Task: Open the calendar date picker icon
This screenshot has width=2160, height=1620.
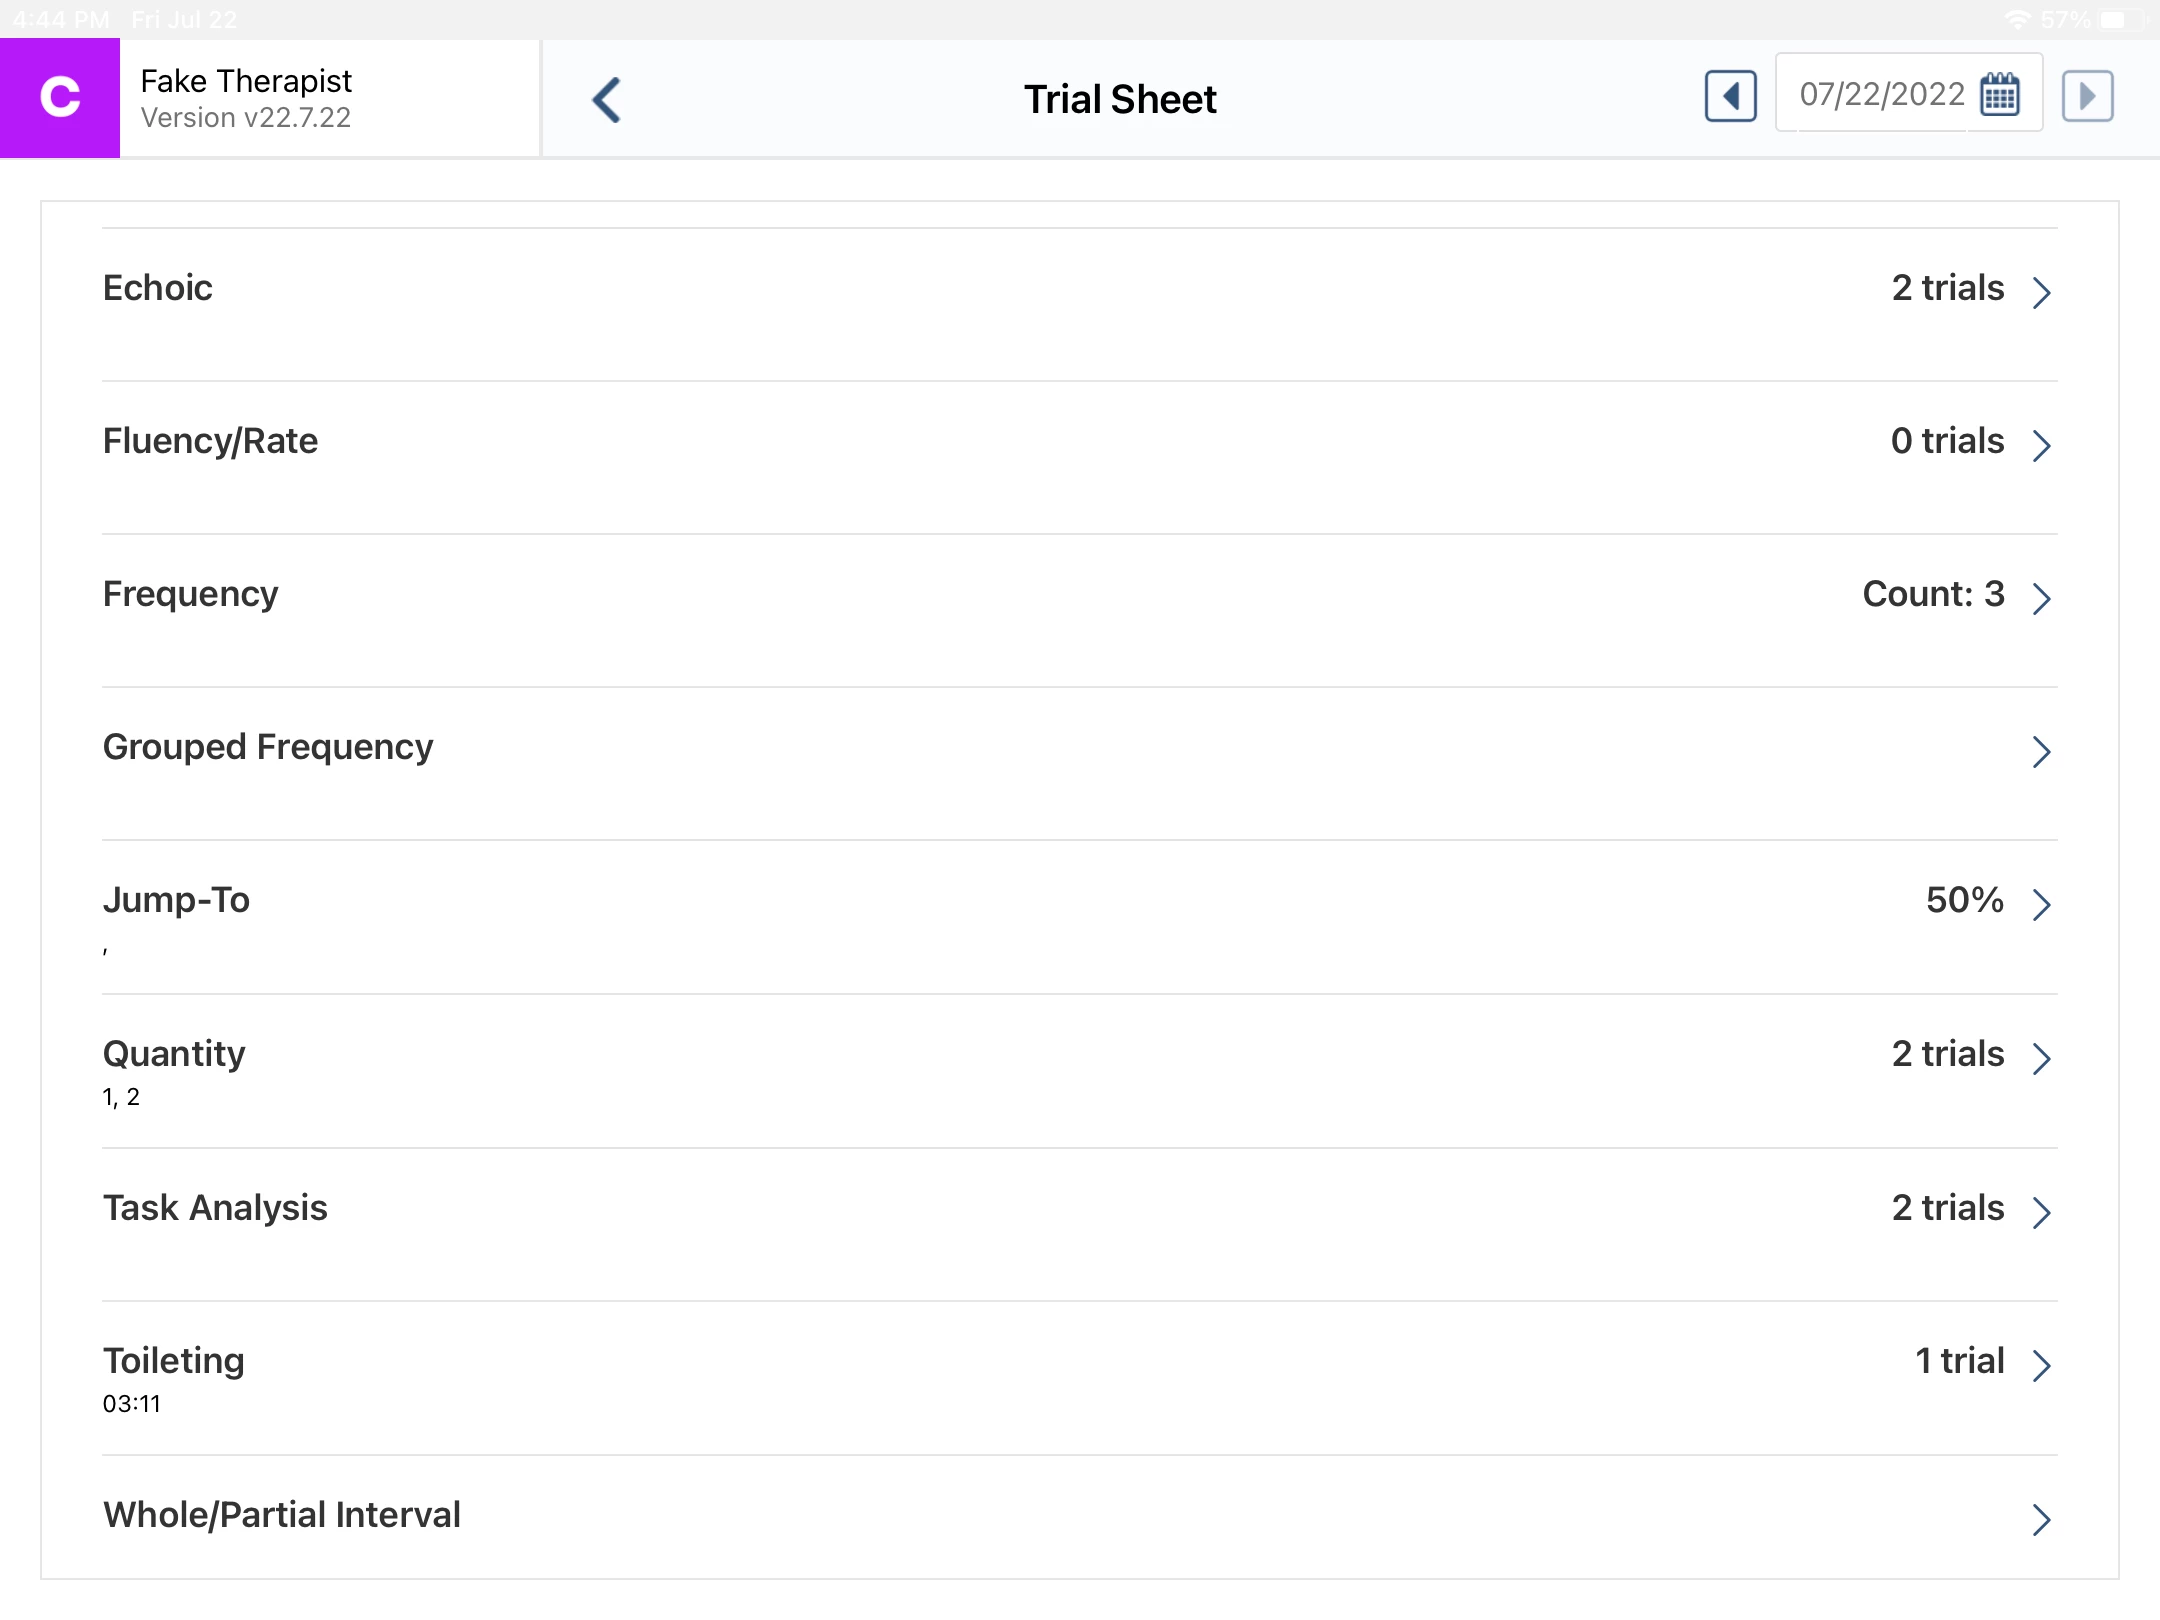Action: pyautogui.click(x=2000, y=95)
